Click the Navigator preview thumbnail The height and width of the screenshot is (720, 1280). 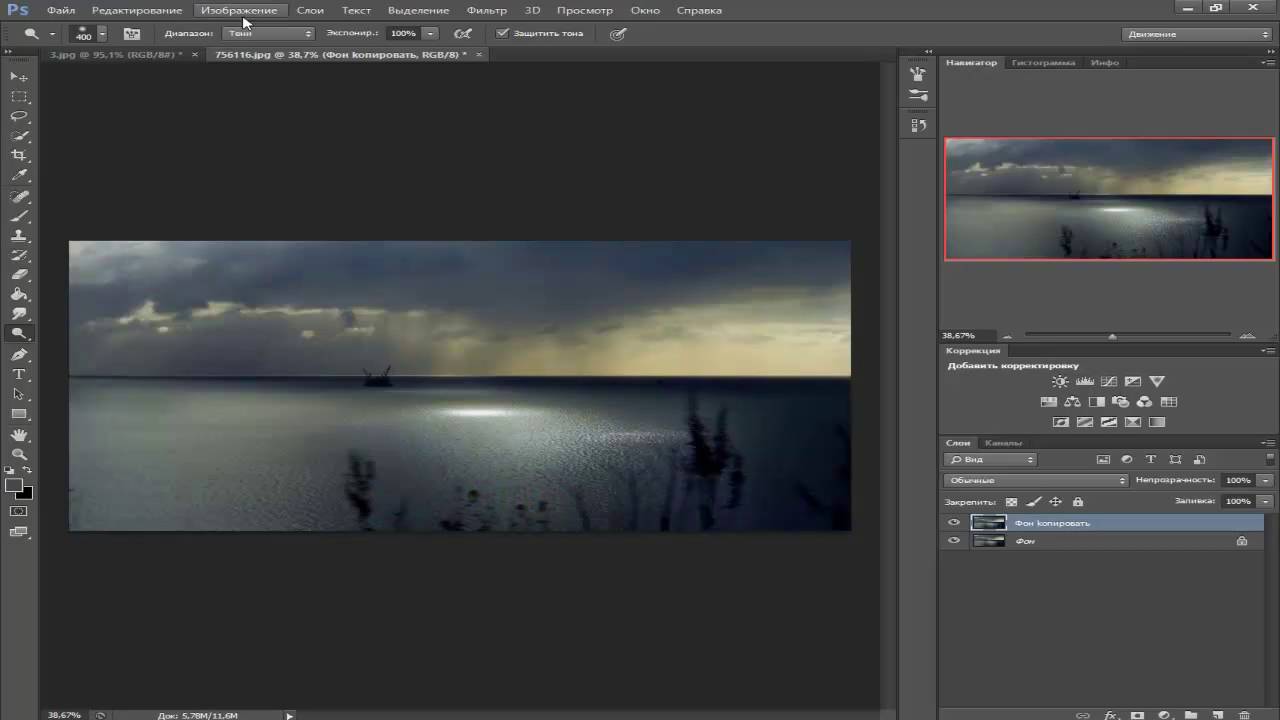(x=1109, y=199)
